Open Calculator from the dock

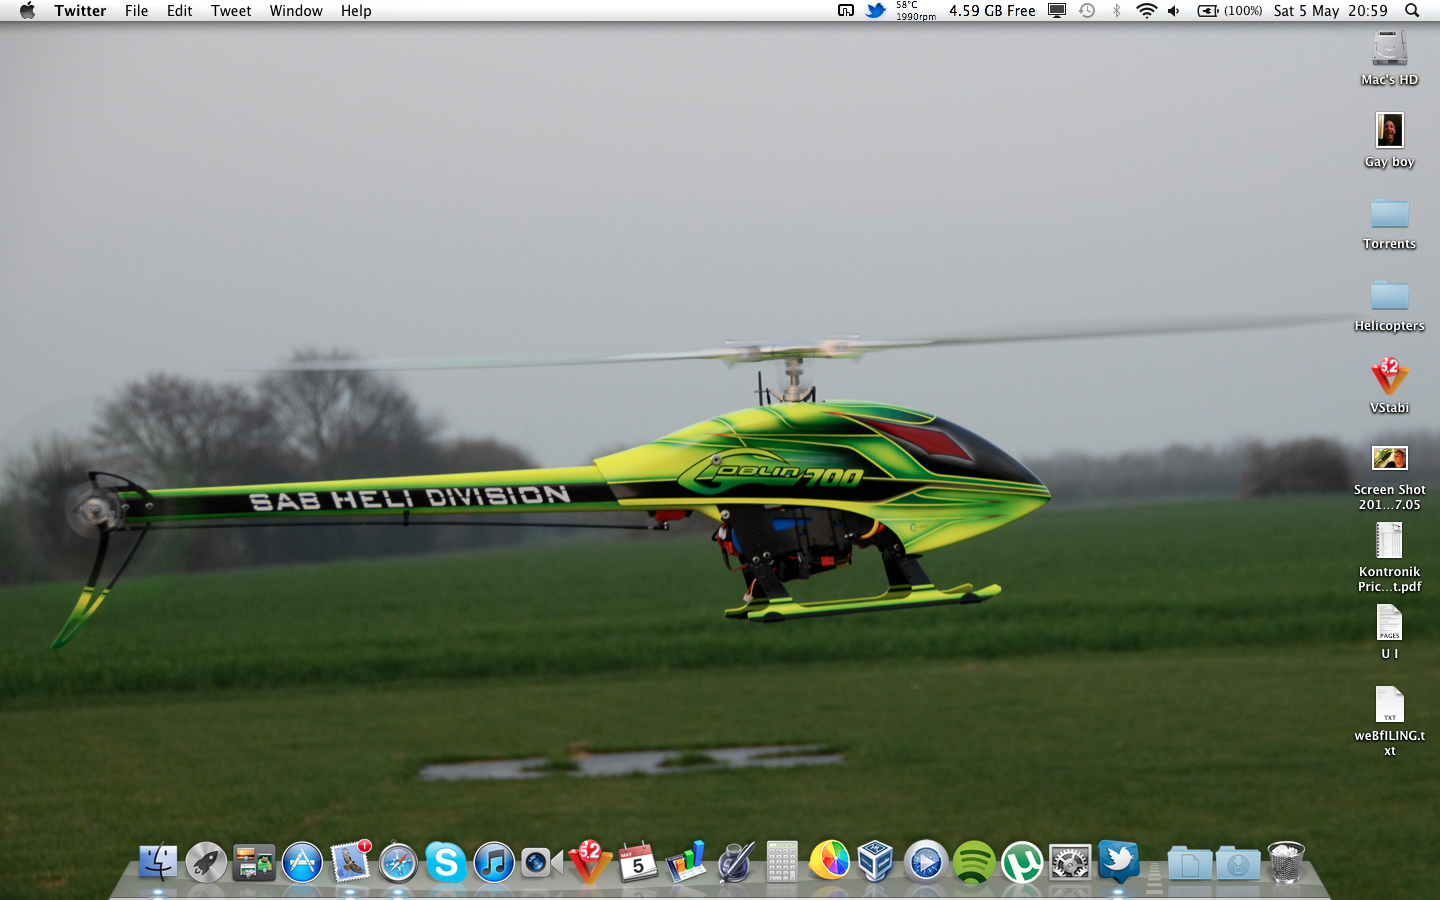pos(782,862)
